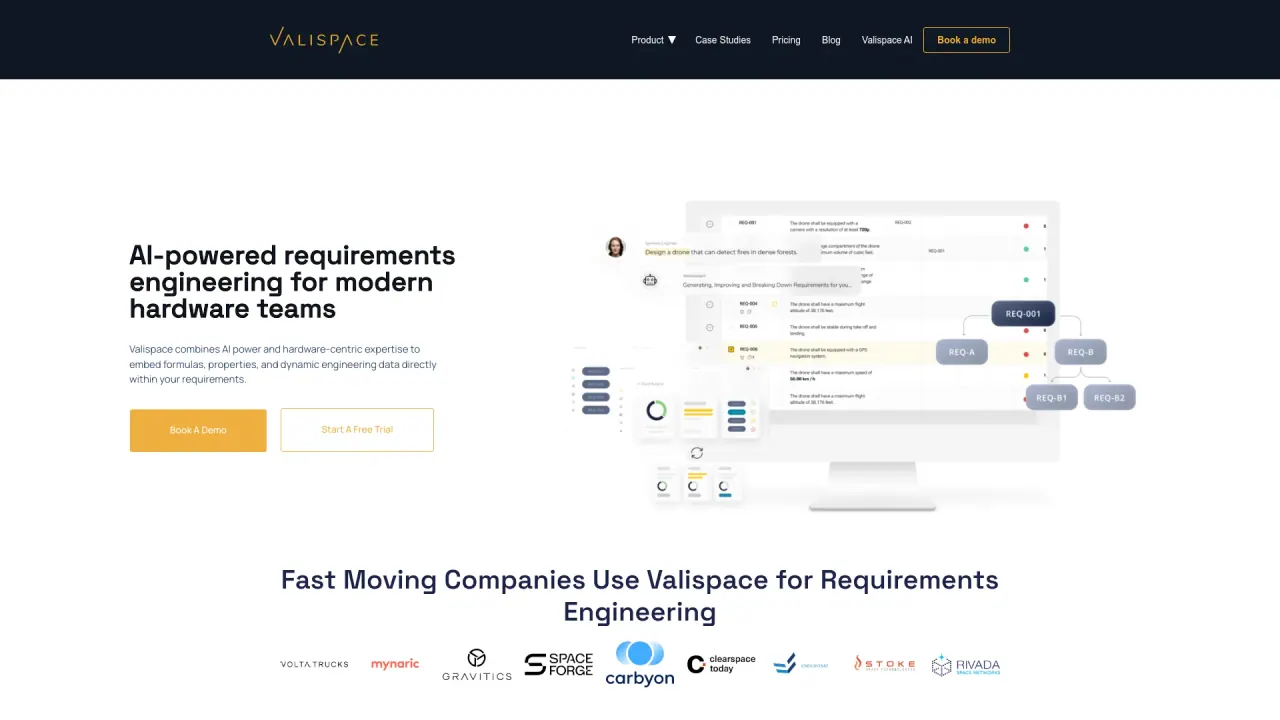Click the Clearspace Today logo
This screenshot has height=720, width=1280.
[x=721, y=664]
